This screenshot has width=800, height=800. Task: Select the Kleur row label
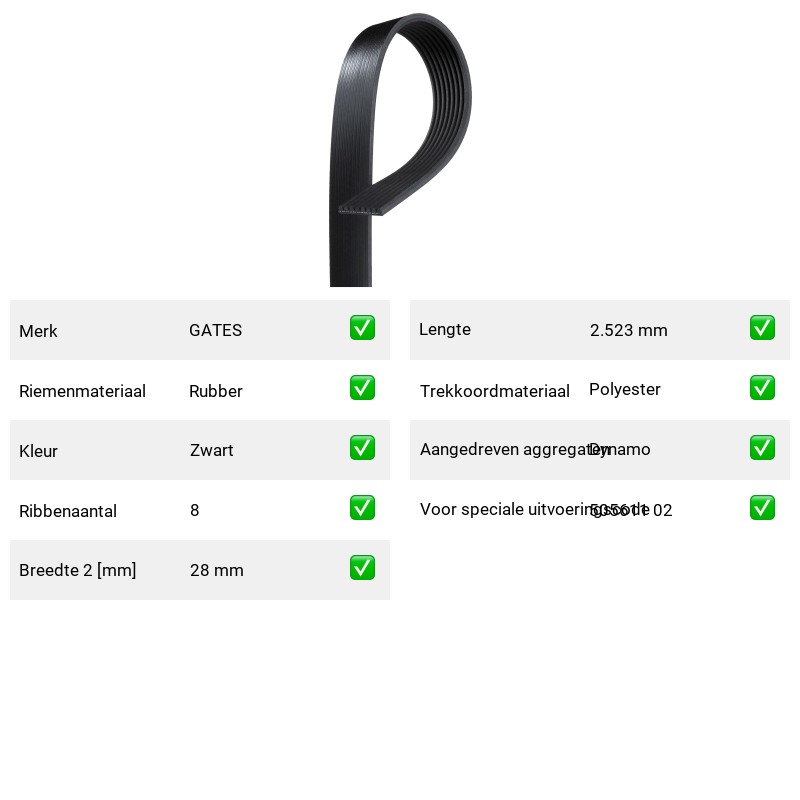[x=38, y=451]
